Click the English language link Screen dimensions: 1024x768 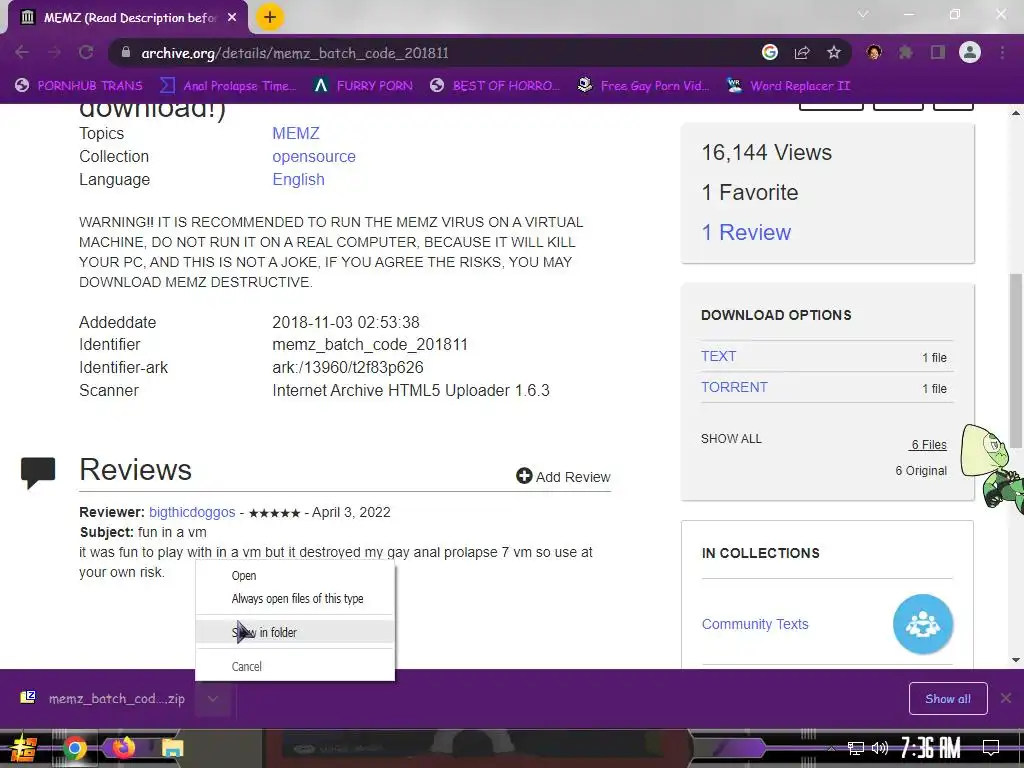click(298, 180)
